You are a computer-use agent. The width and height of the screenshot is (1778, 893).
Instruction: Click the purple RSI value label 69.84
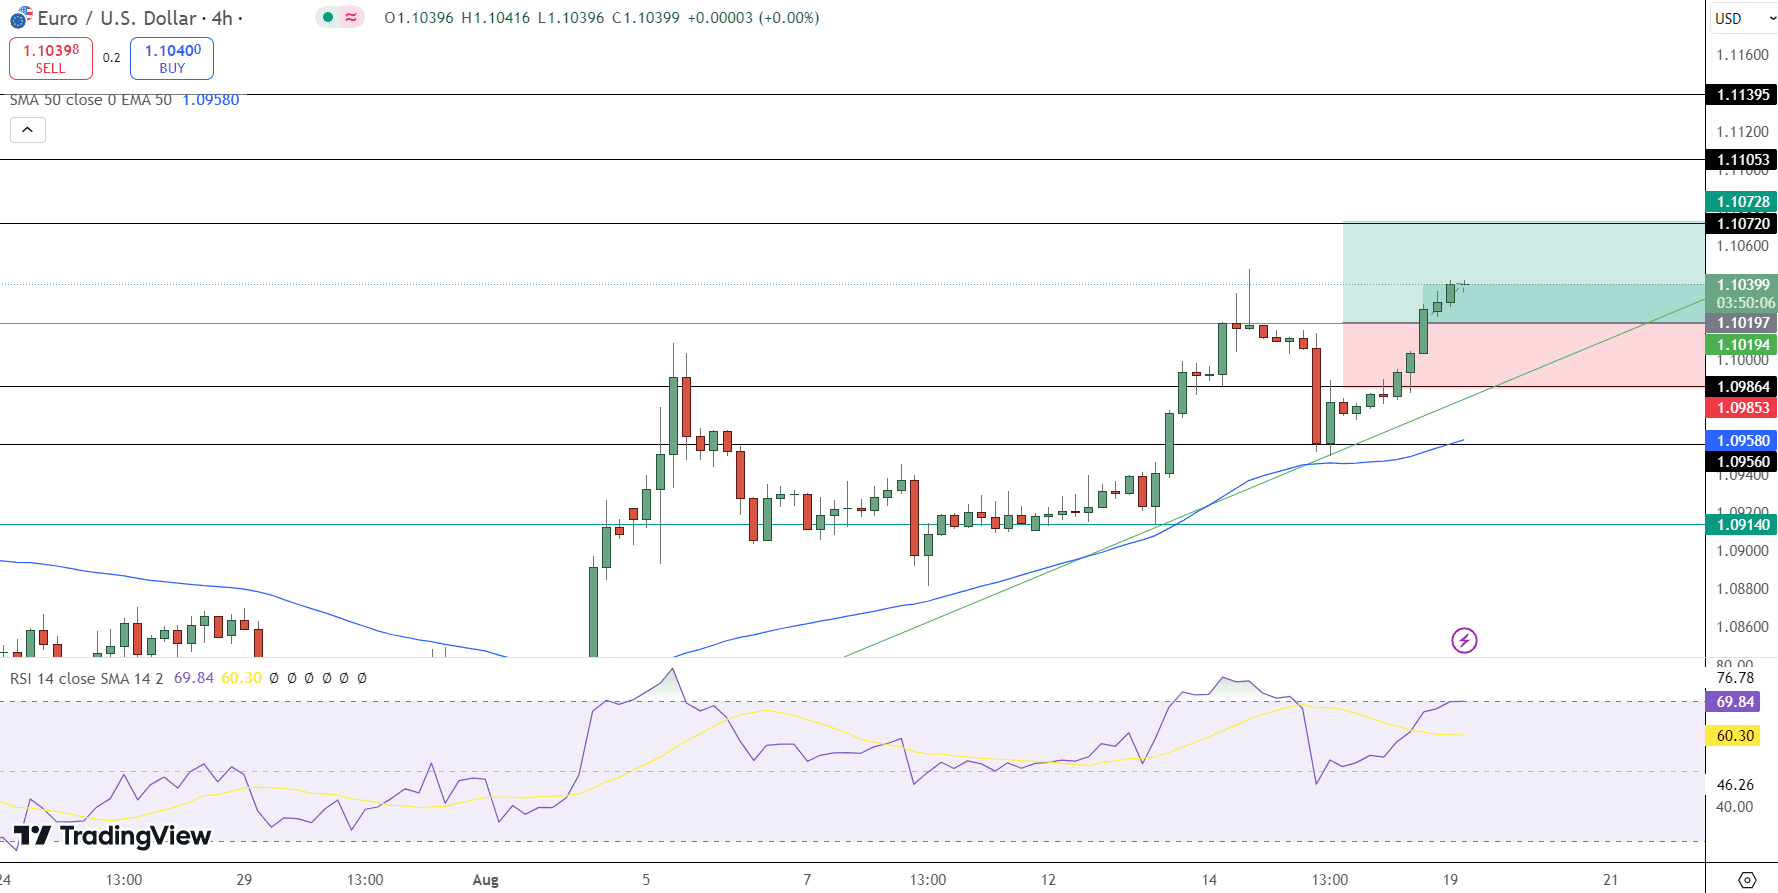tap(1734, 702)
